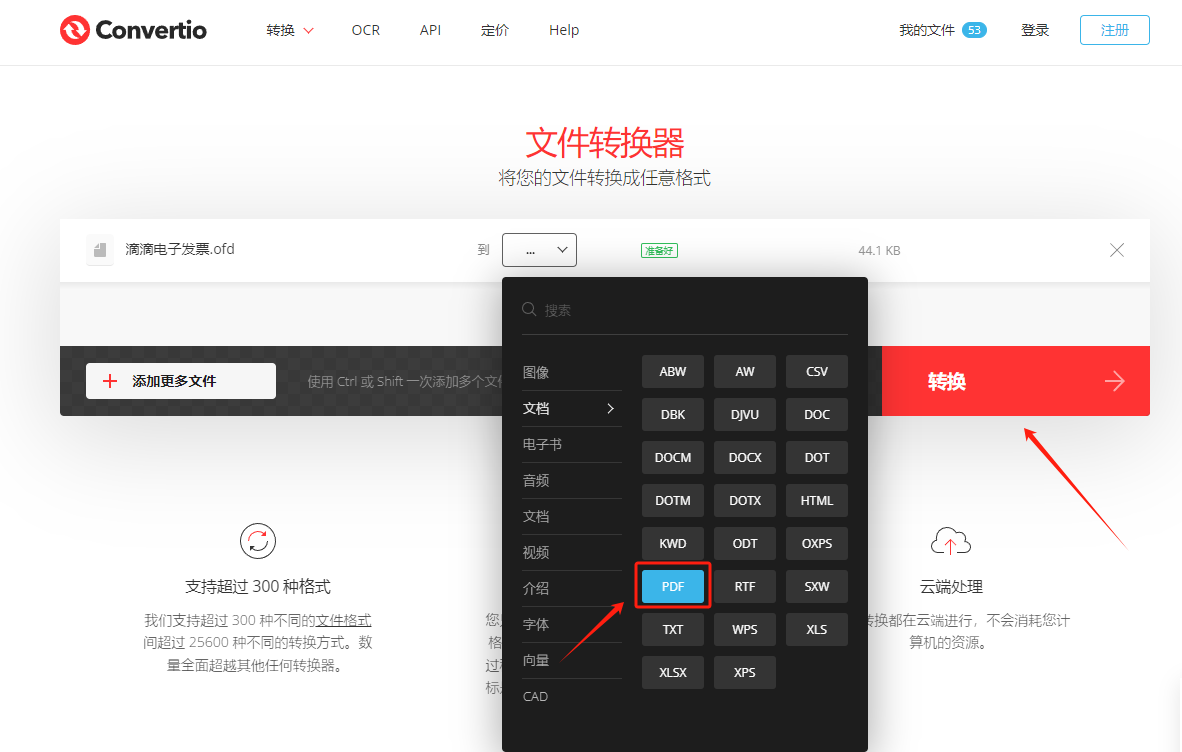Choose XPS format

[x=745, y=672]
